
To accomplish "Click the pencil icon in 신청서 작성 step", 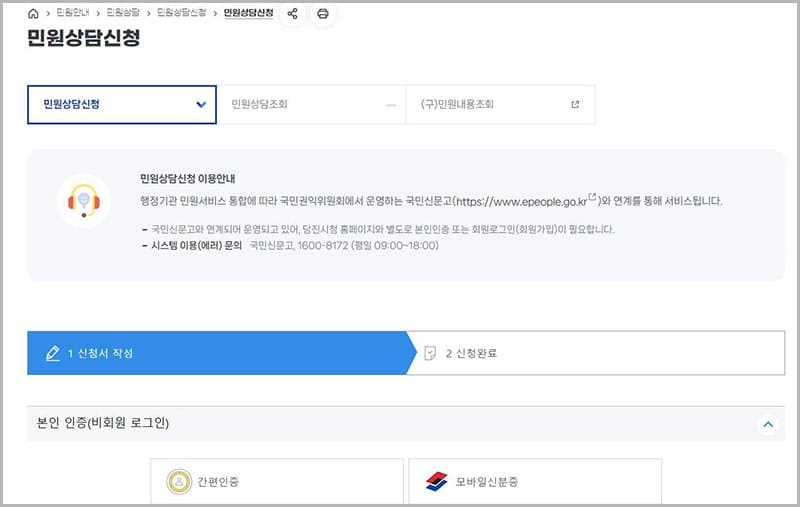I will [53, 353].
